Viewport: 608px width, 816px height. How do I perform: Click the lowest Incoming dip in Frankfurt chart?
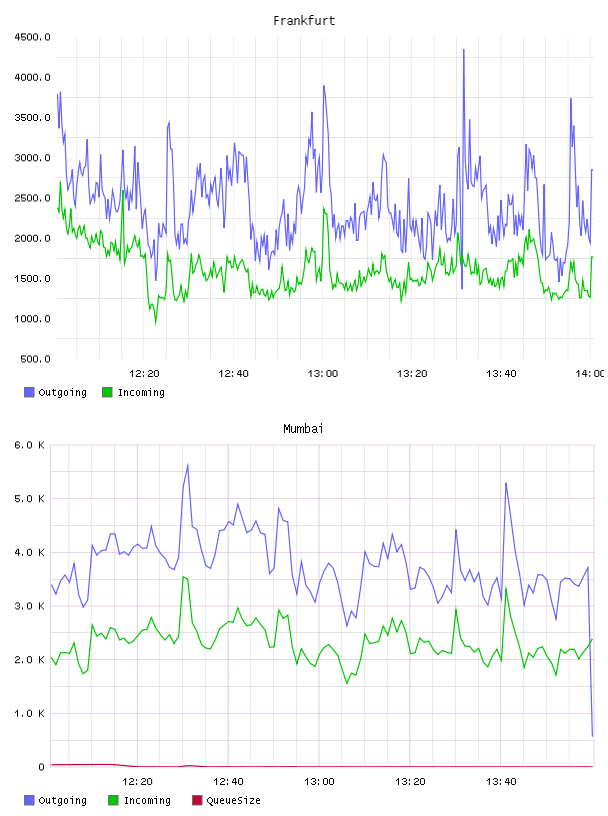point(156,323)
